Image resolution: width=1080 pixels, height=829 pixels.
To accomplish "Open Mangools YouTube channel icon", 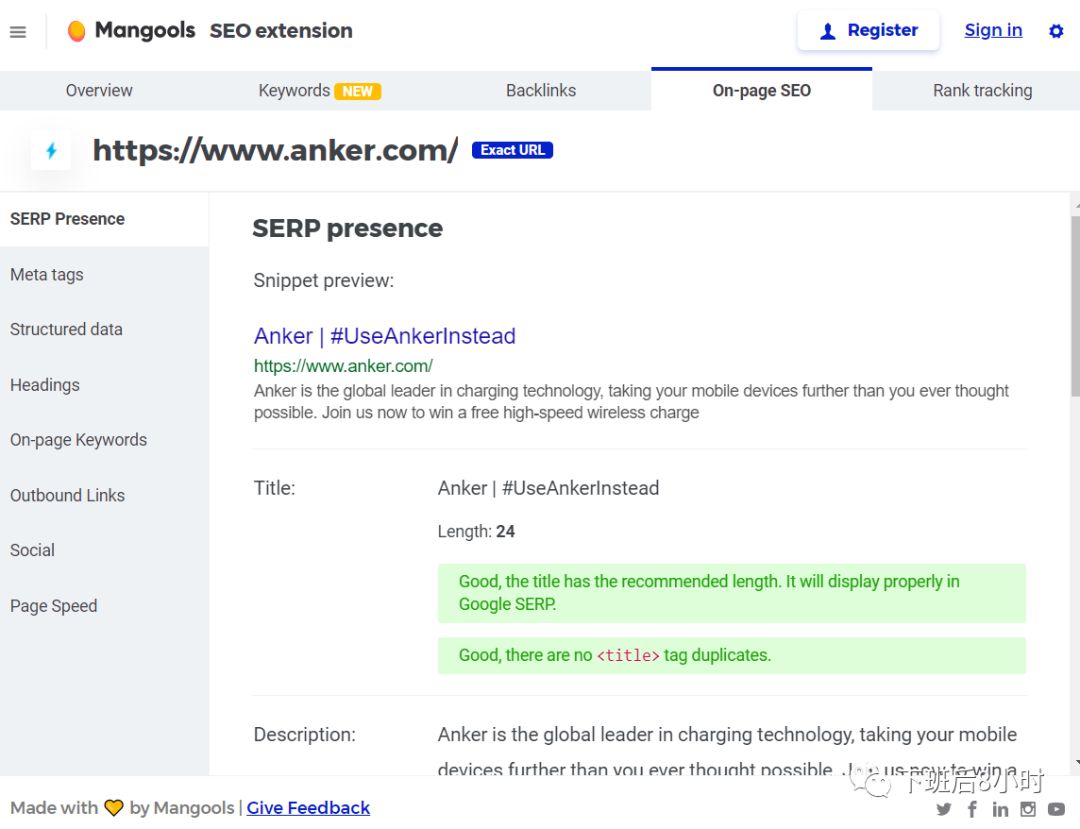I will [x=1056, y=809].
